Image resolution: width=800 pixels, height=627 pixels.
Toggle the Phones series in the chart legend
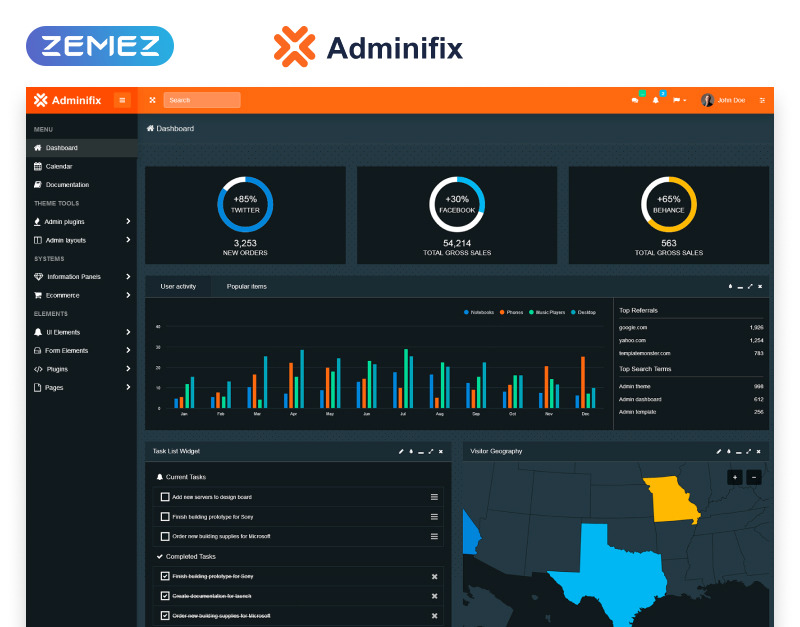tap(511, 313)
